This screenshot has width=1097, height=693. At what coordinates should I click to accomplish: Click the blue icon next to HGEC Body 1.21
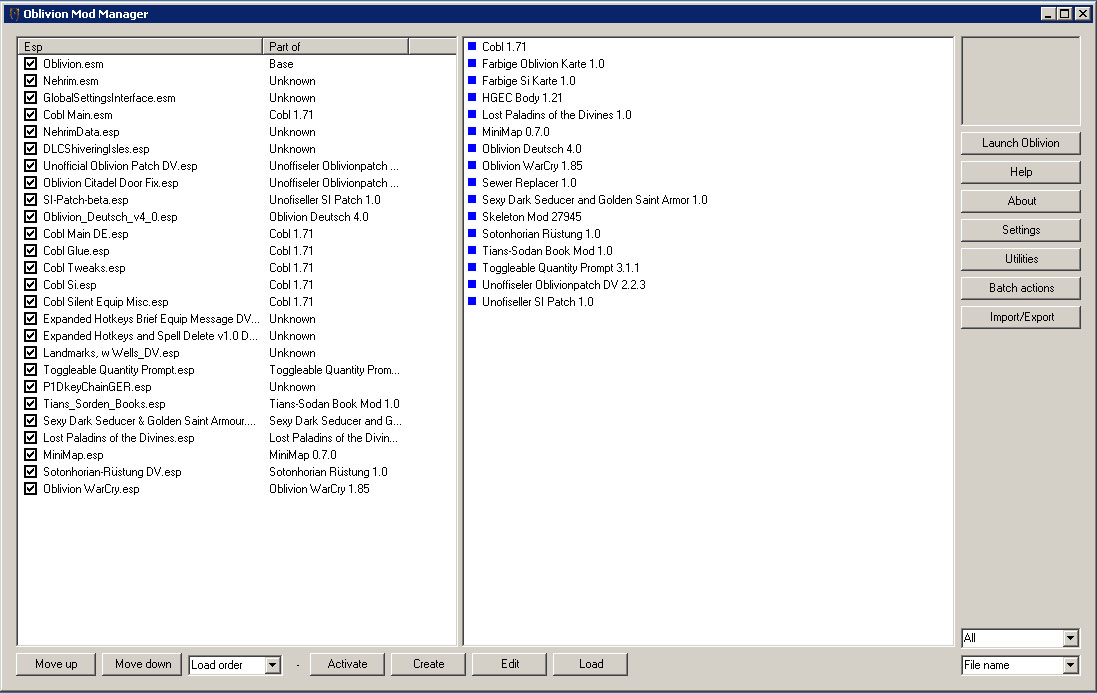pyautogui.click(x=472, y=98)
